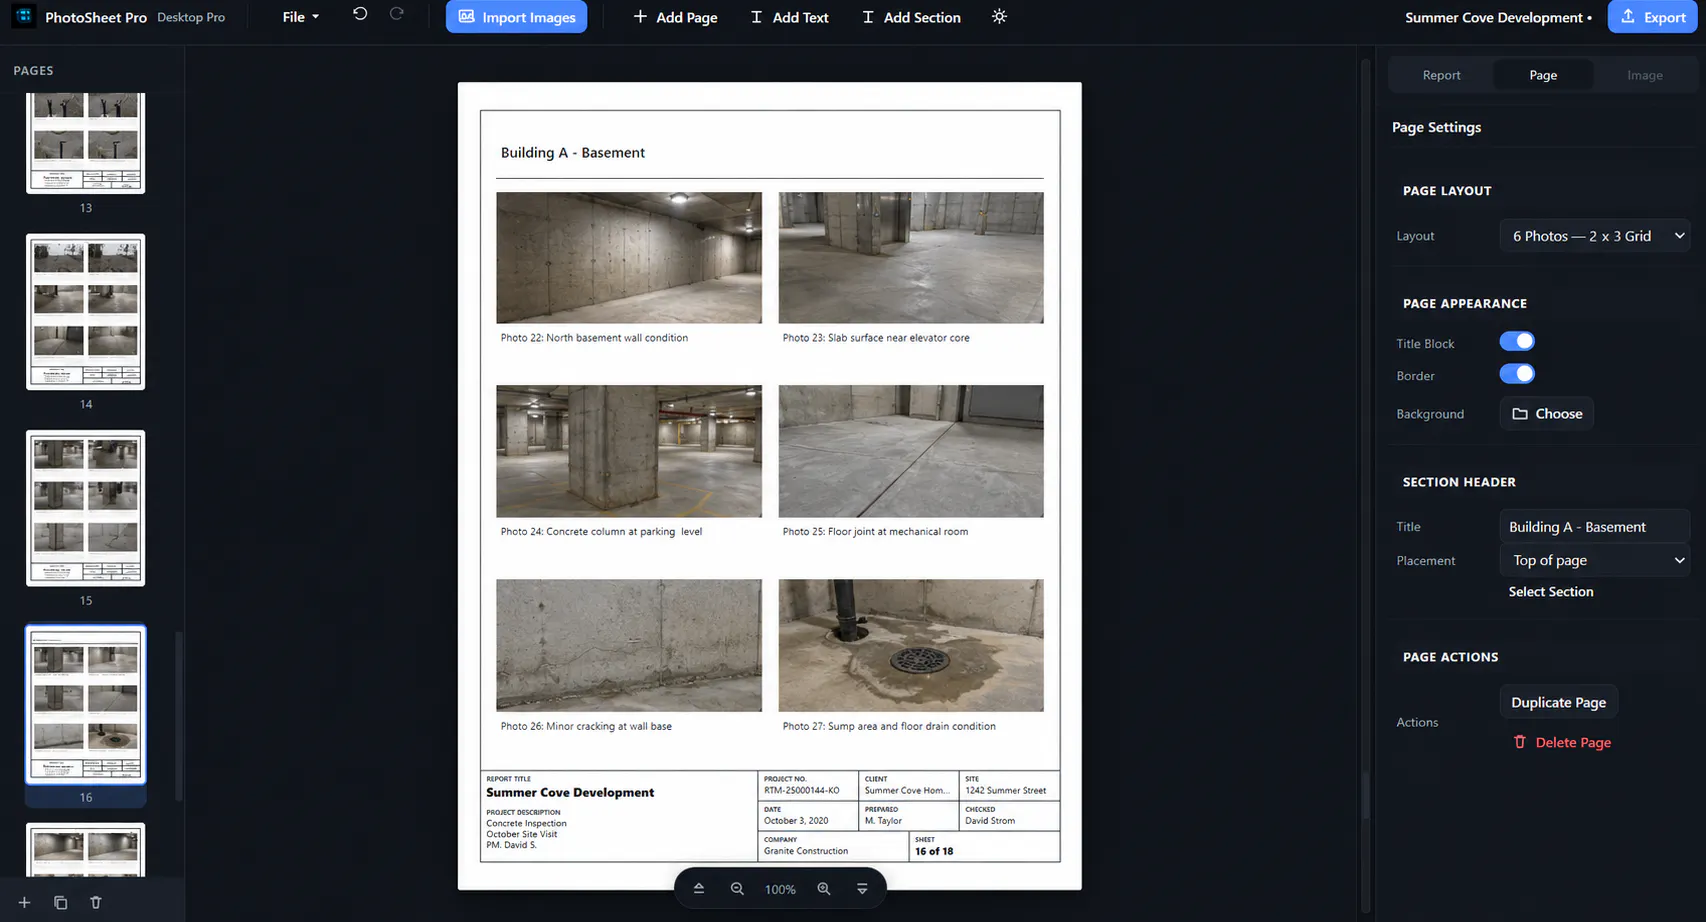Add a new page from the Pages panel footer

pos(24,902)
